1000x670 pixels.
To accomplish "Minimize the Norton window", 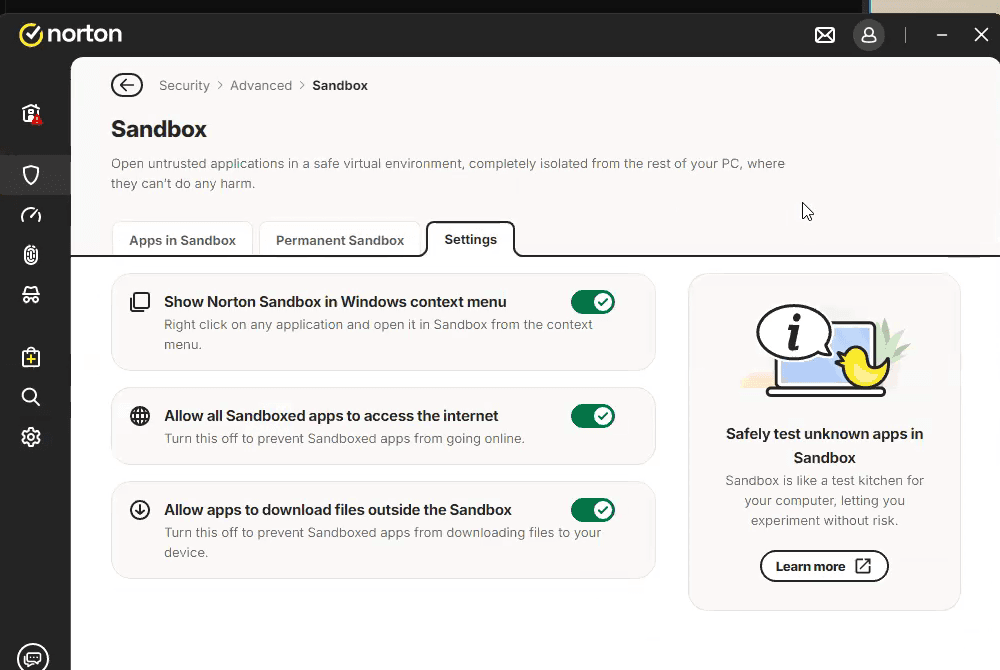I will click(942, 35).
